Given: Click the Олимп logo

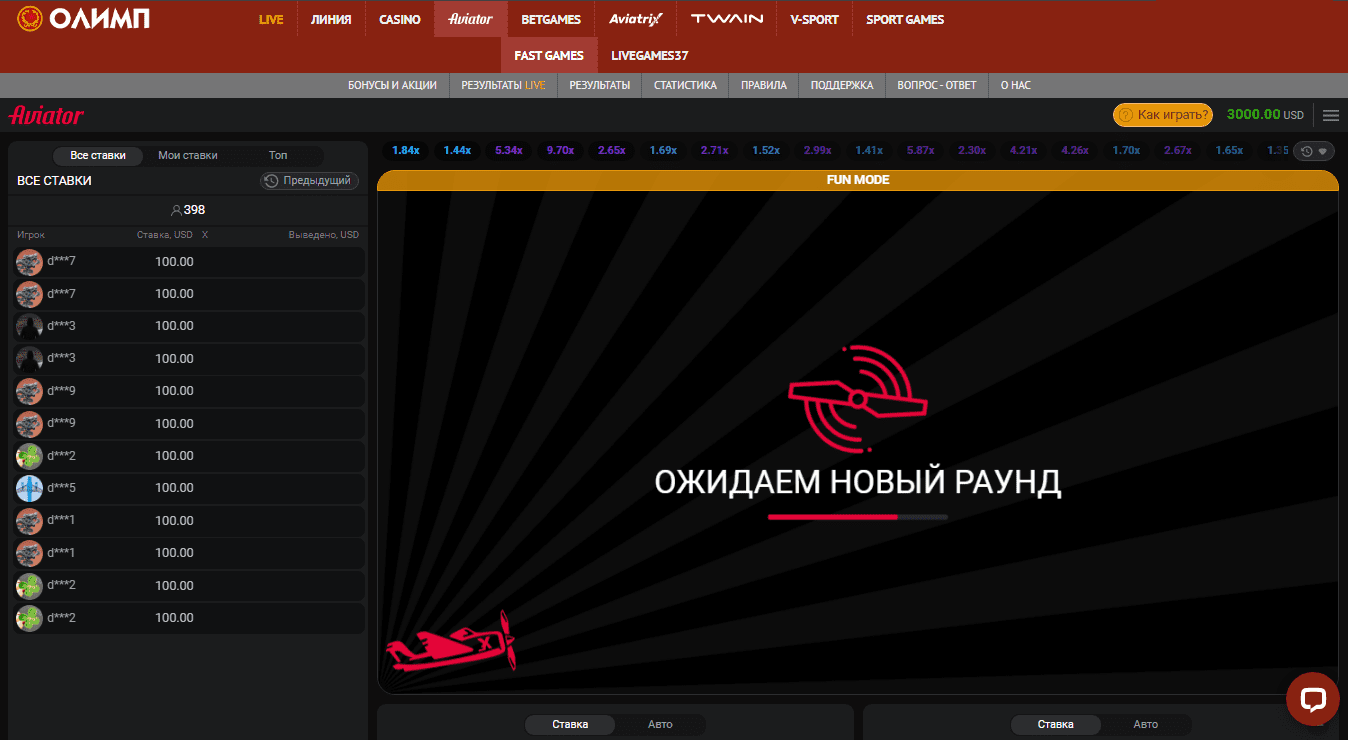Looking at the screenshot, I should pos(83,19).
